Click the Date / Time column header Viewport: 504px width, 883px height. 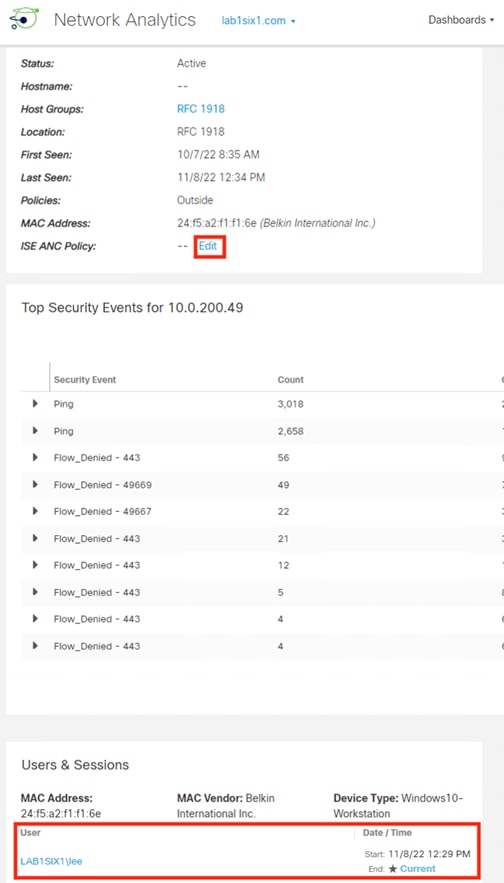tap(387, 832)
